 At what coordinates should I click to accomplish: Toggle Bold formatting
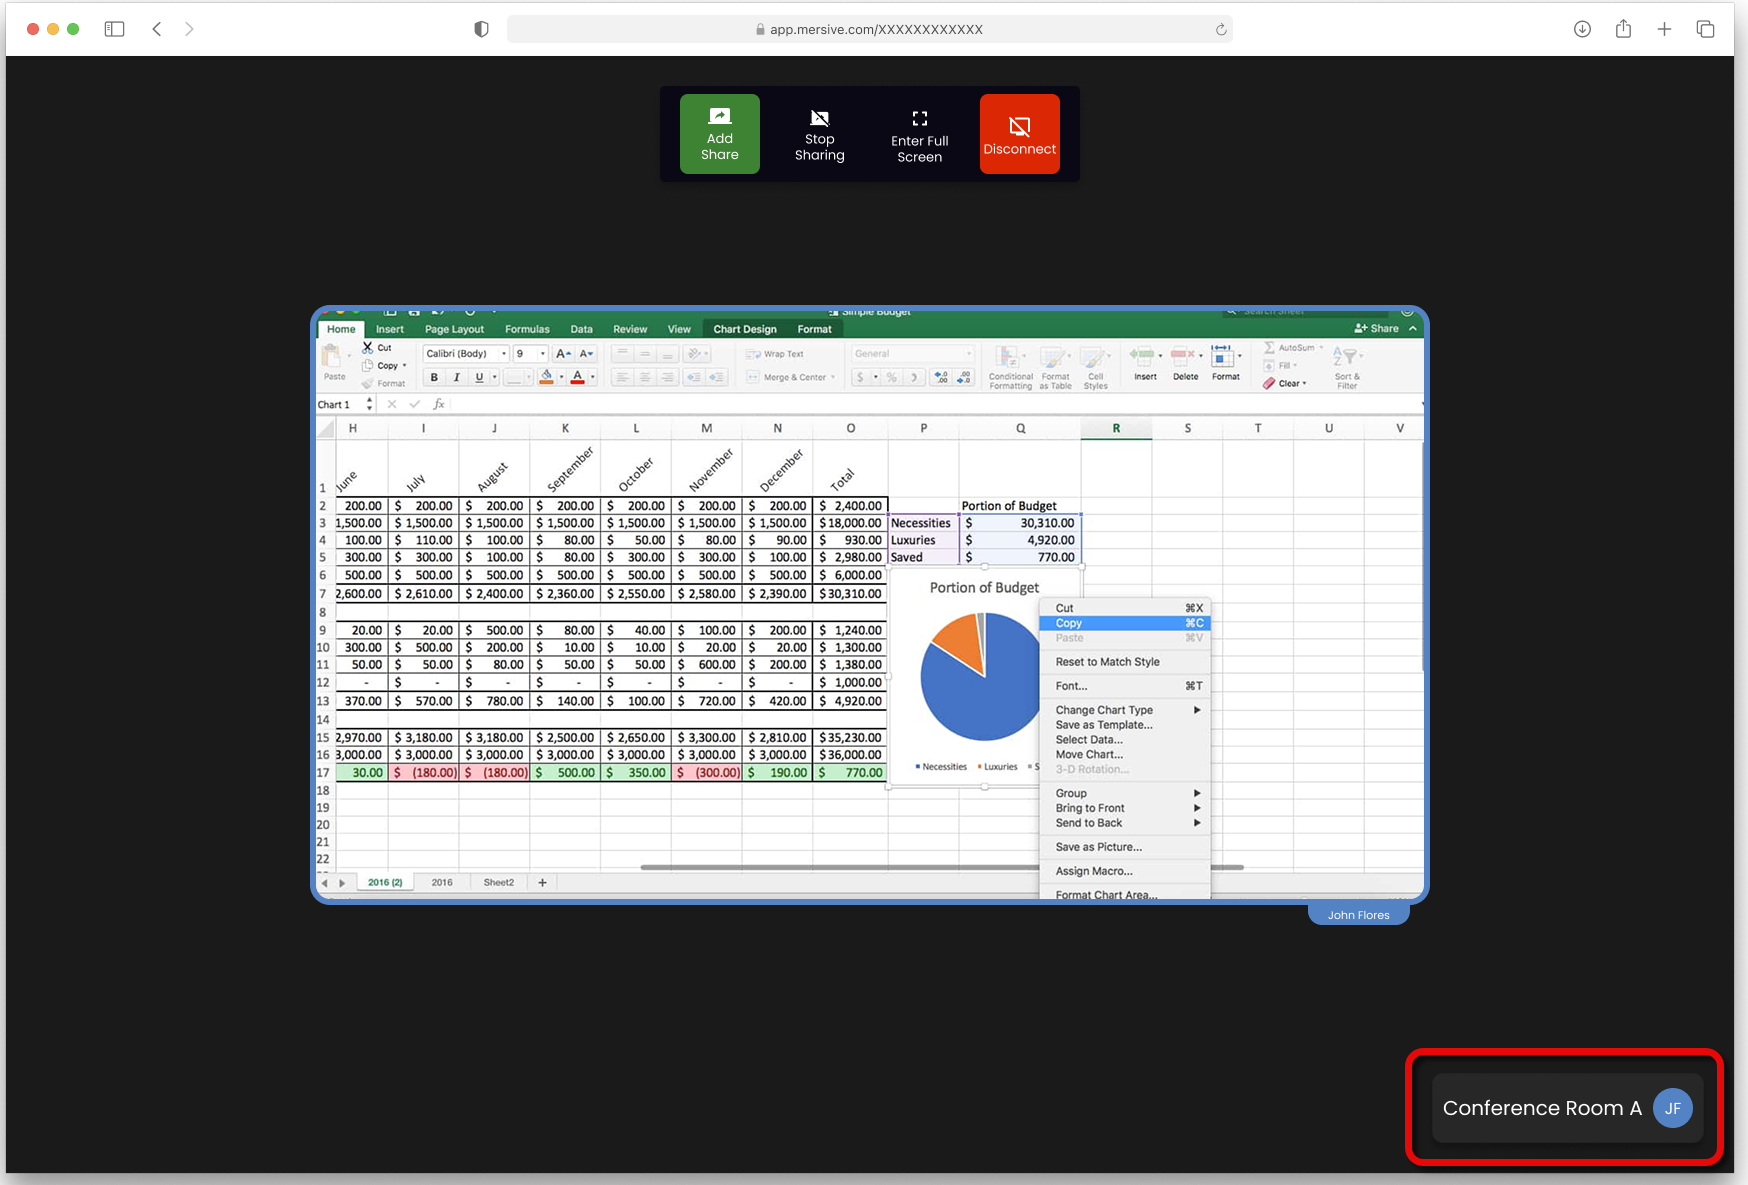coord(434,377)
